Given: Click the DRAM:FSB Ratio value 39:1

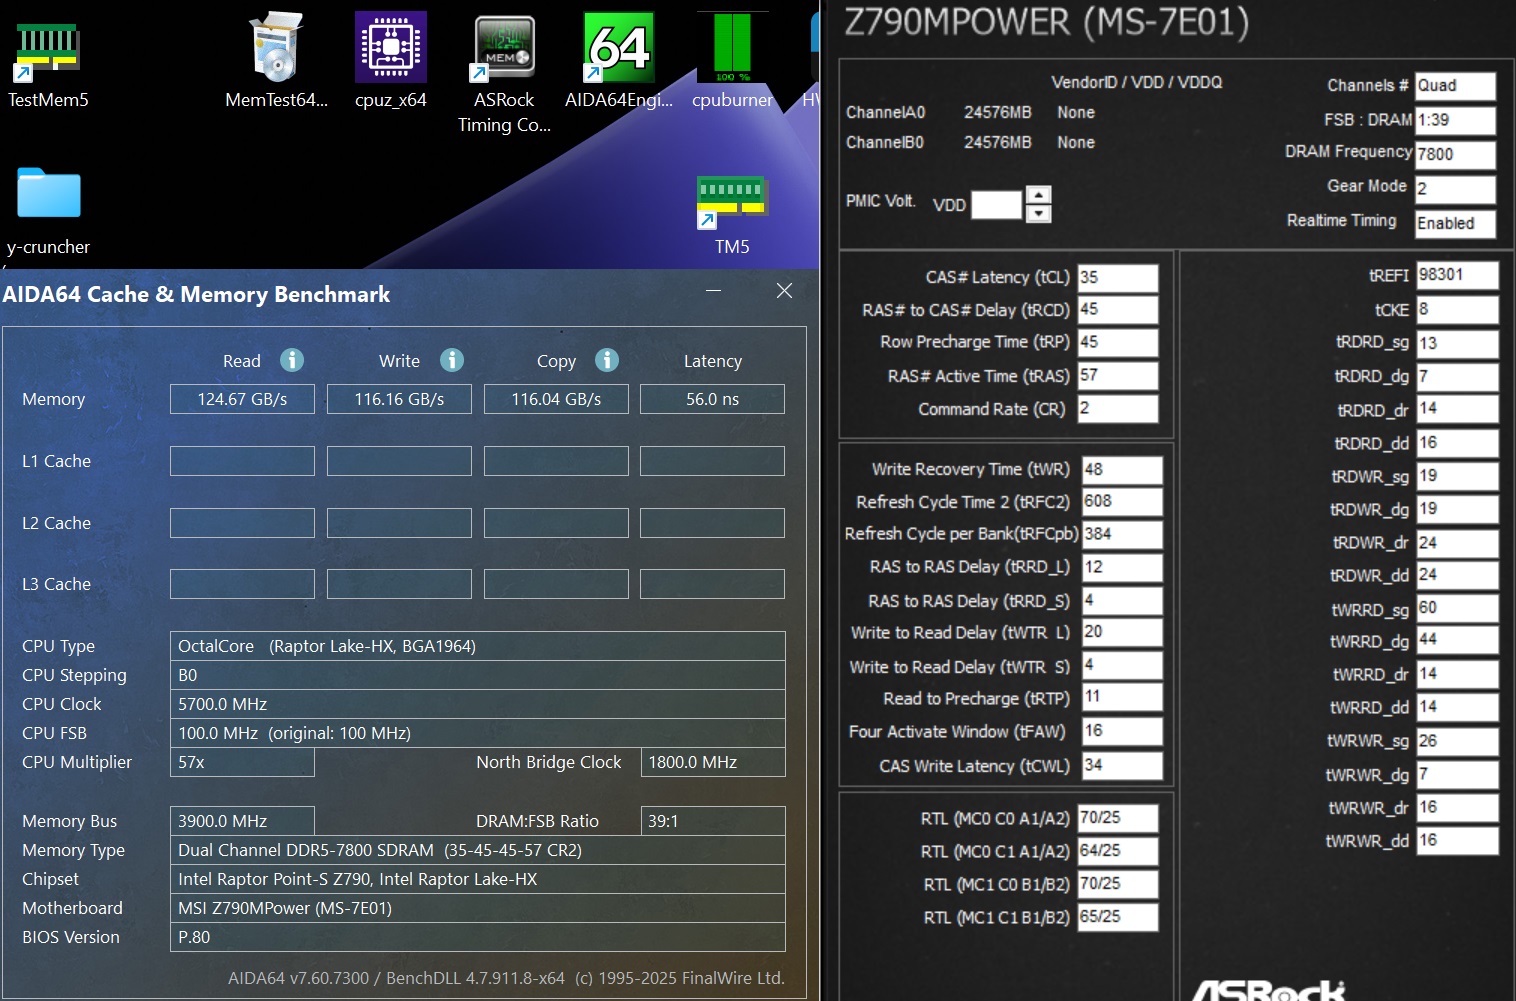Looking at the screenshot, I should click(713, 821).
